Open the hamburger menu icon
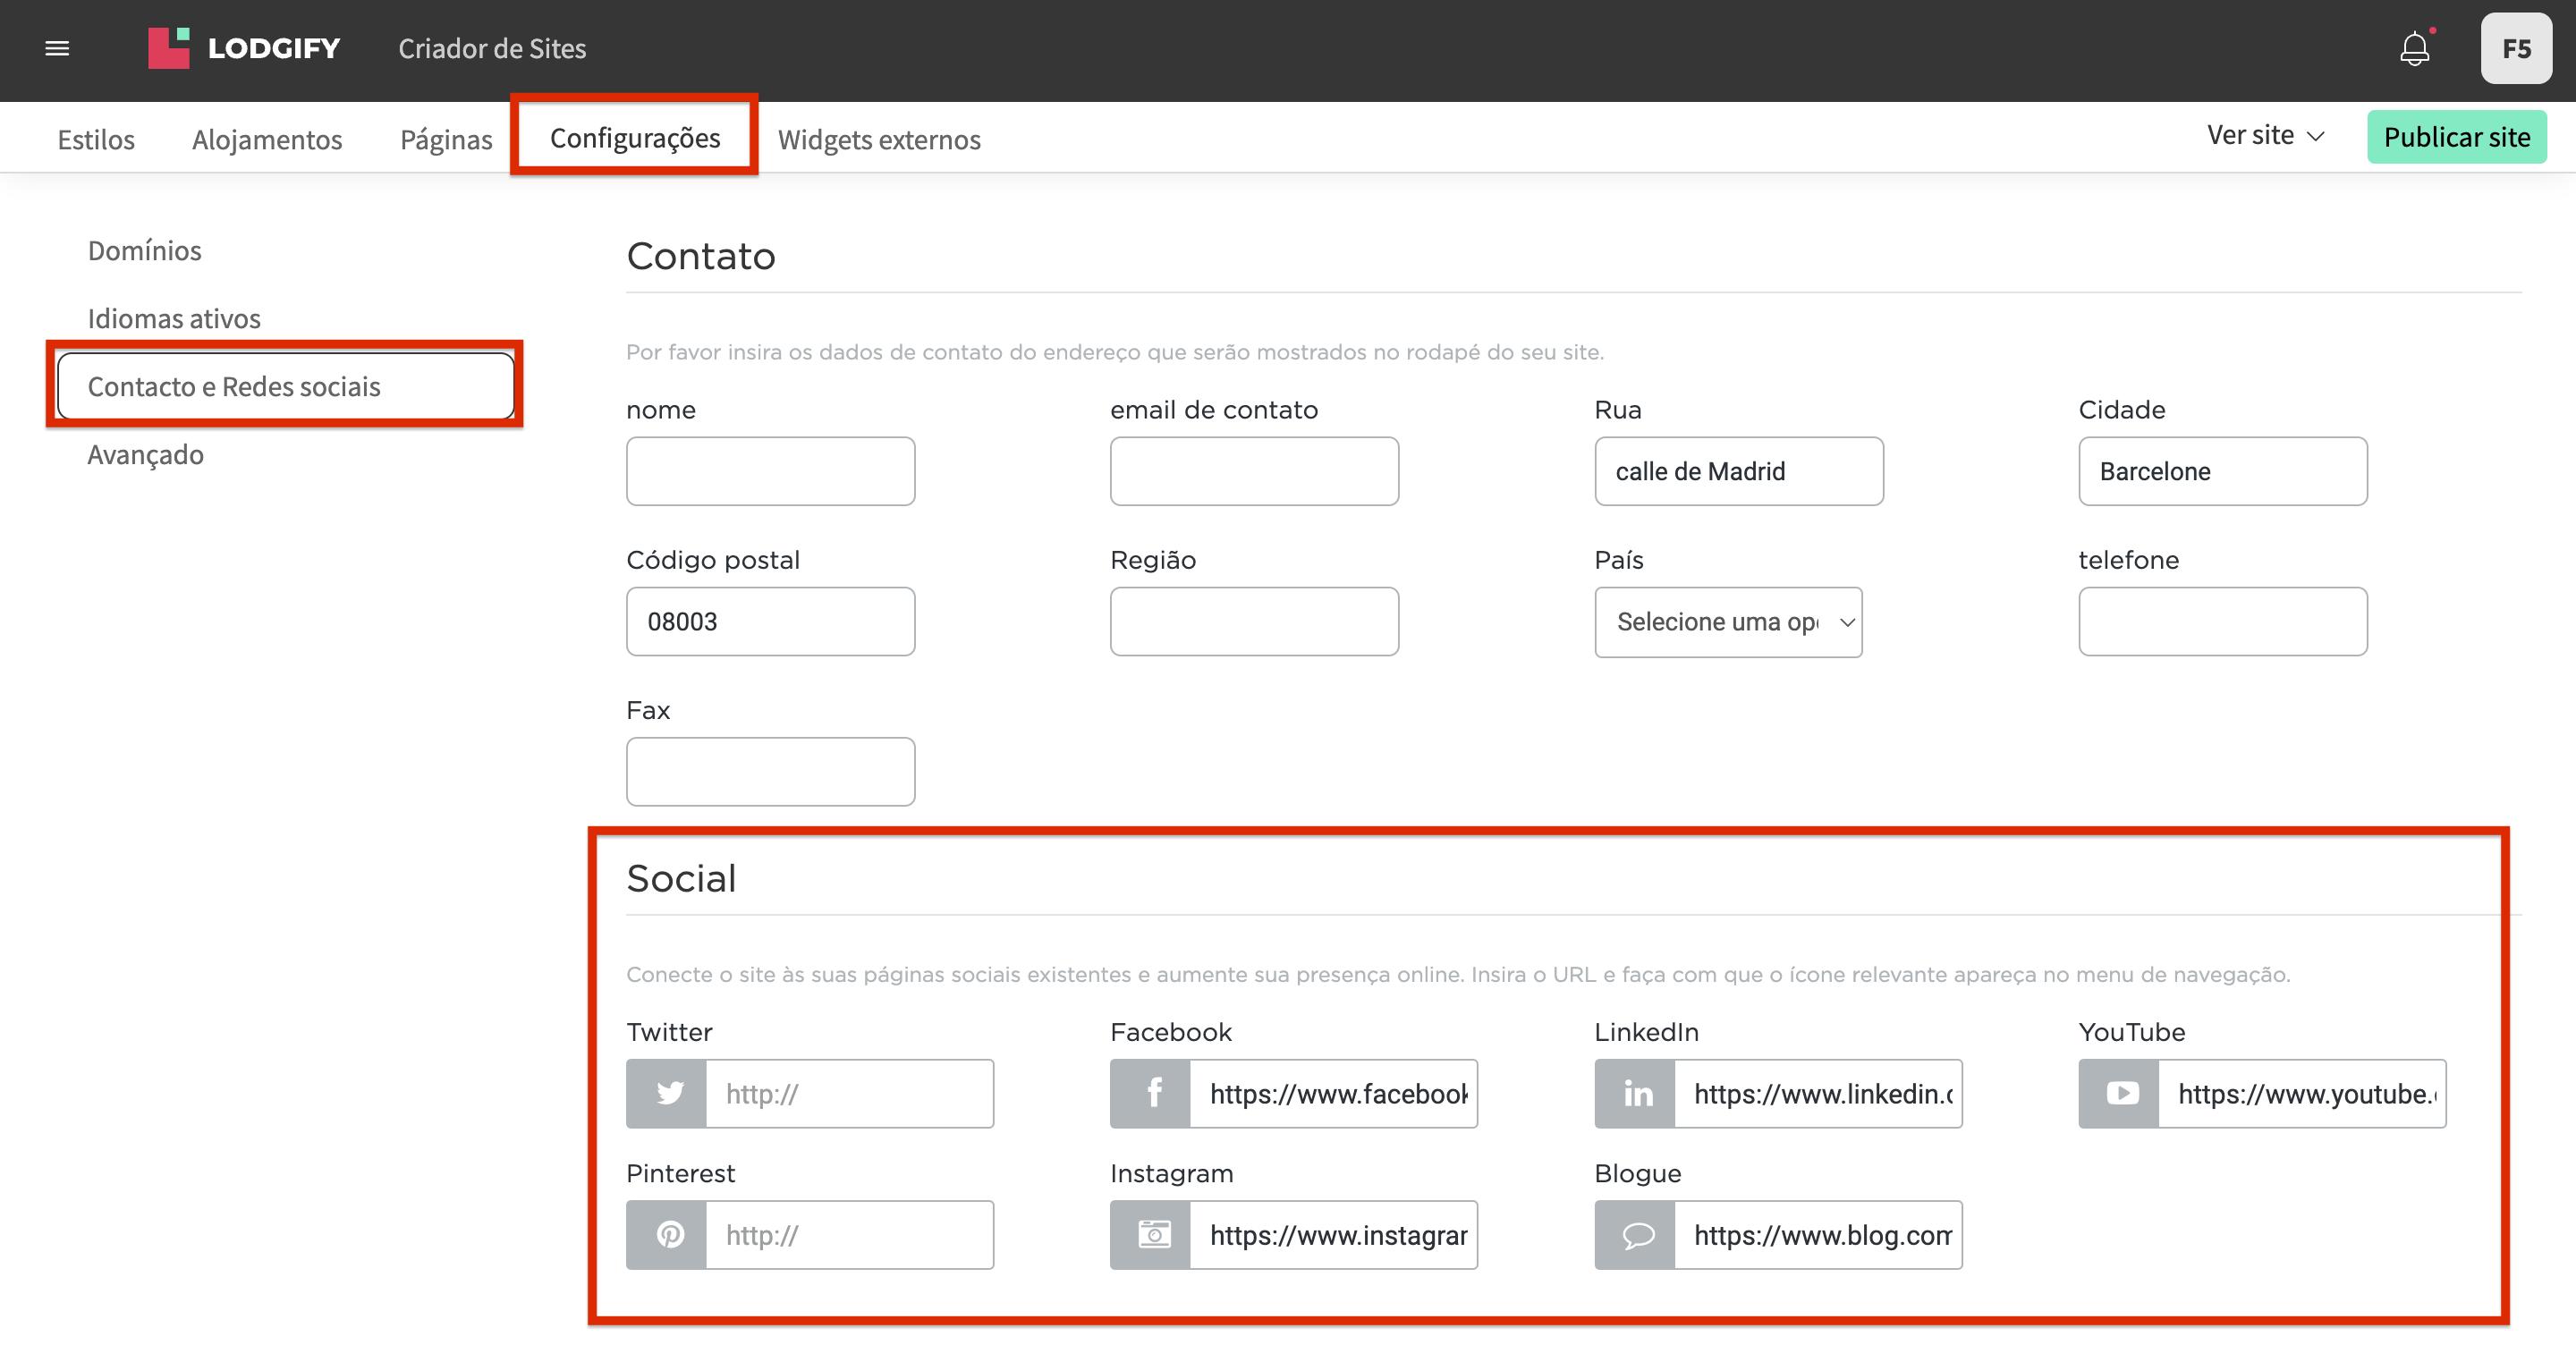Screen dimensions: 2576x1345 click(x=57, y=48)
